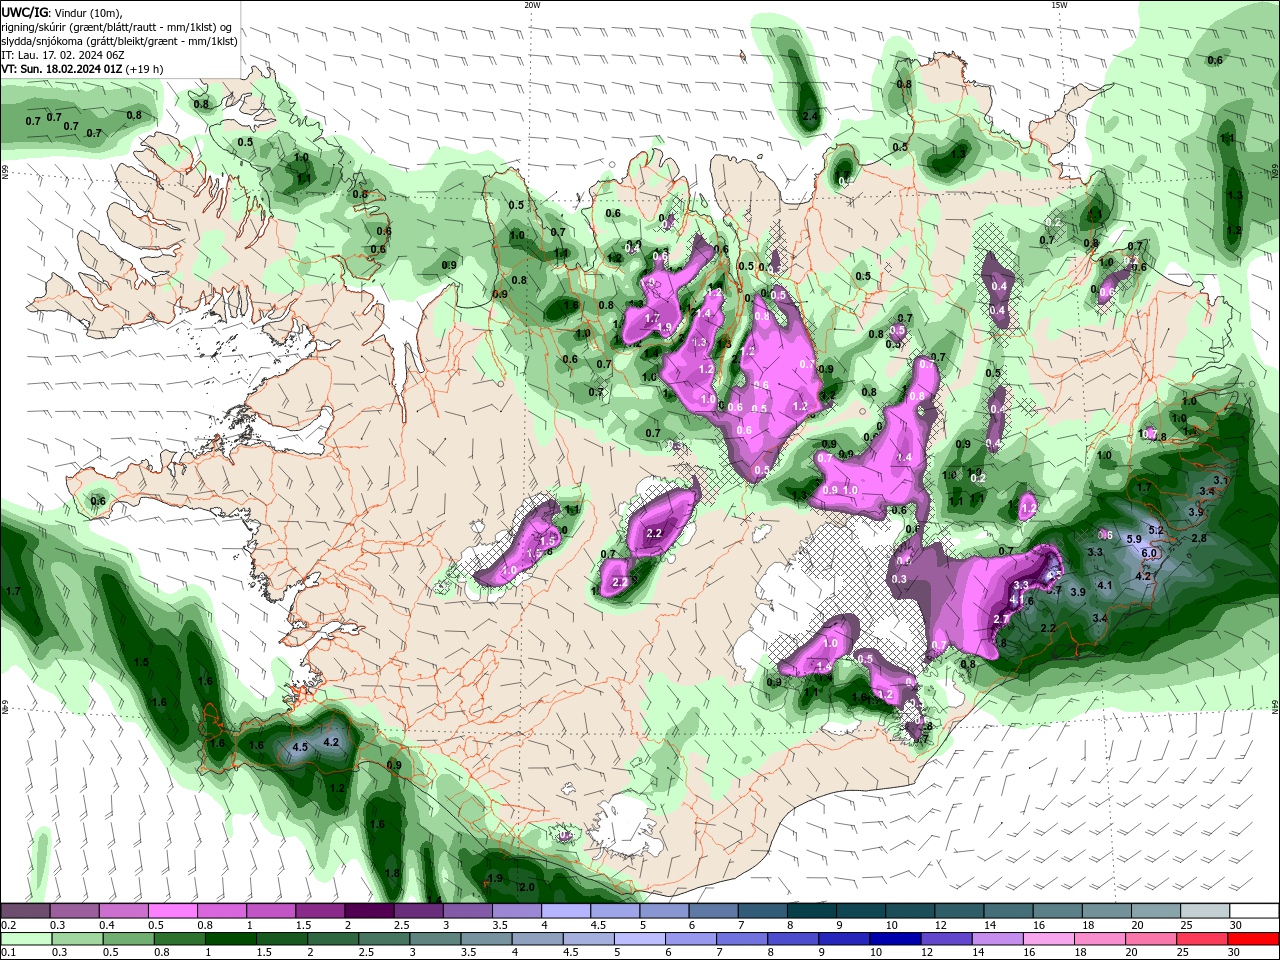Click the '15W' longitude label
Screen dimensions: 1280x960
[1059, 5]
